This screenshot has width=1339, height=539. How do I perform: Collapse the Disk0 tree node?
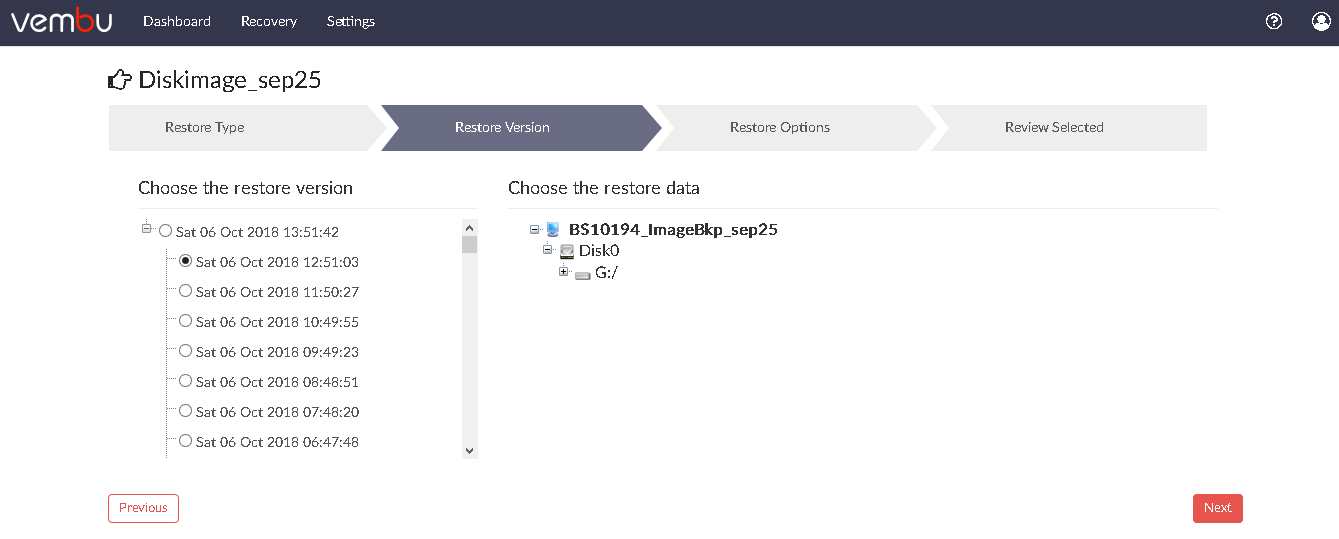click(548, 250)
